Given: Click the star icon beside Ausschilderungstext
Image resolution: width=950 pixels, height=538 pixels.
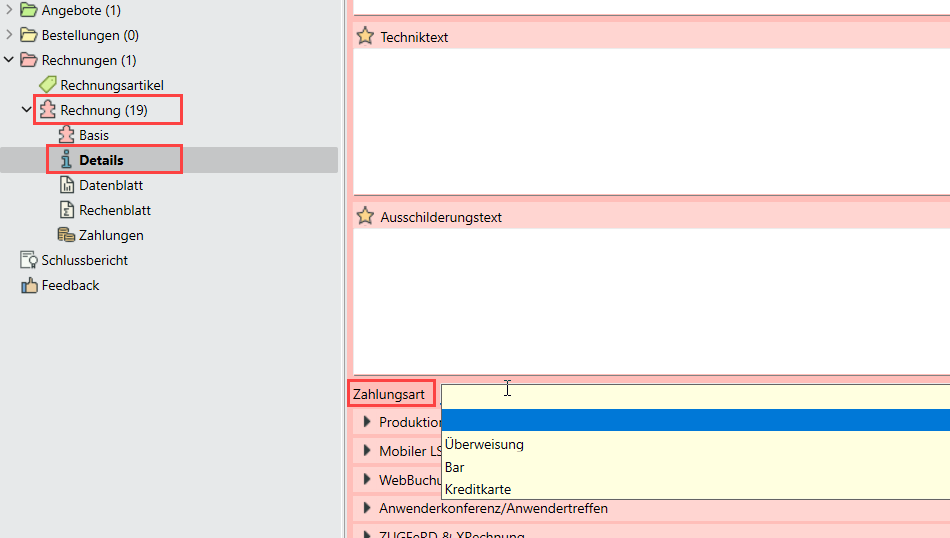Looking at the screenshot, I should pos(365,217).
